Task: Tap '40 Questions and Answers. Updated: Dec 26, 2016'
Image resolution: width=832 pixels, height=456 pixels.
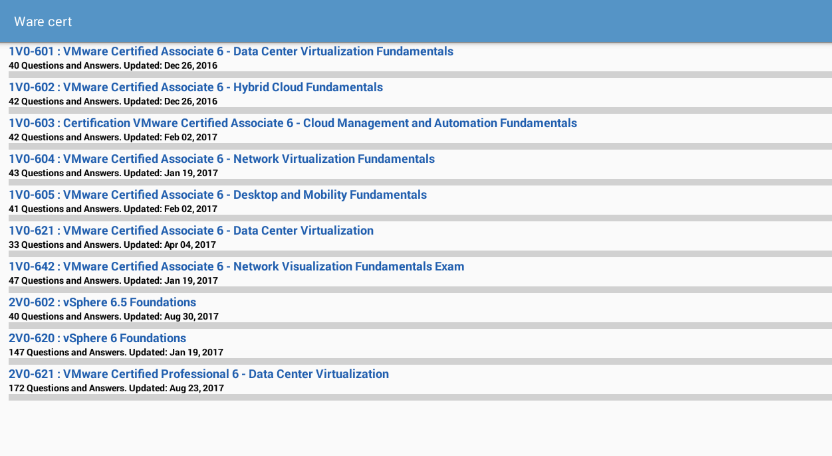Action: tap(113, 66)
